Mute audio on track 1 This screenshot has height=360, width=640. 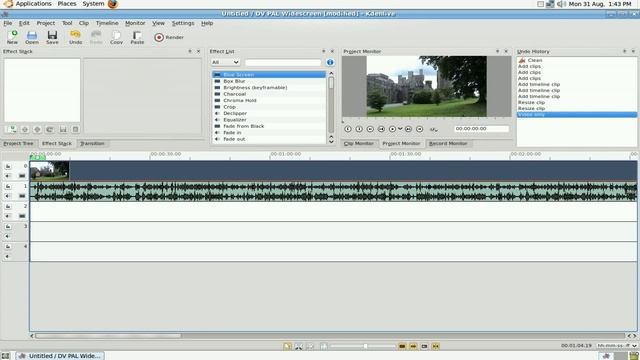pyautogui.click(x=8, y=196)
